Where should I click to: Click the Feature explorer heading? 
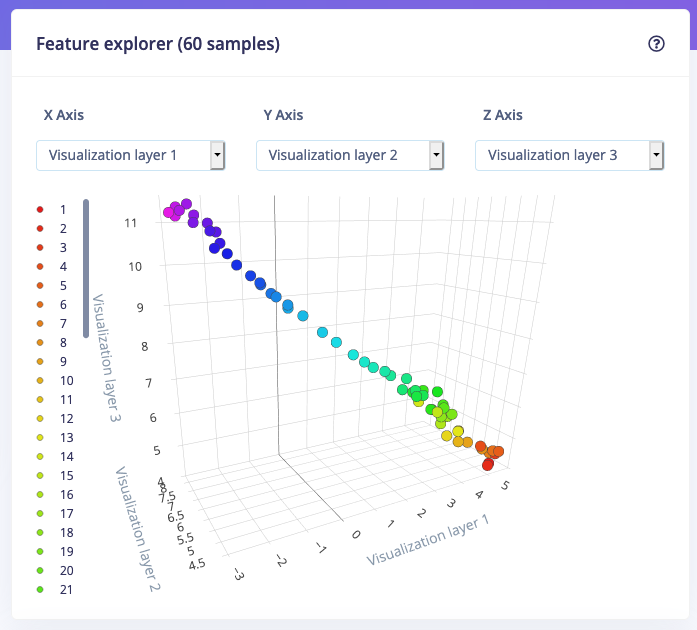(x=158, y=44)
